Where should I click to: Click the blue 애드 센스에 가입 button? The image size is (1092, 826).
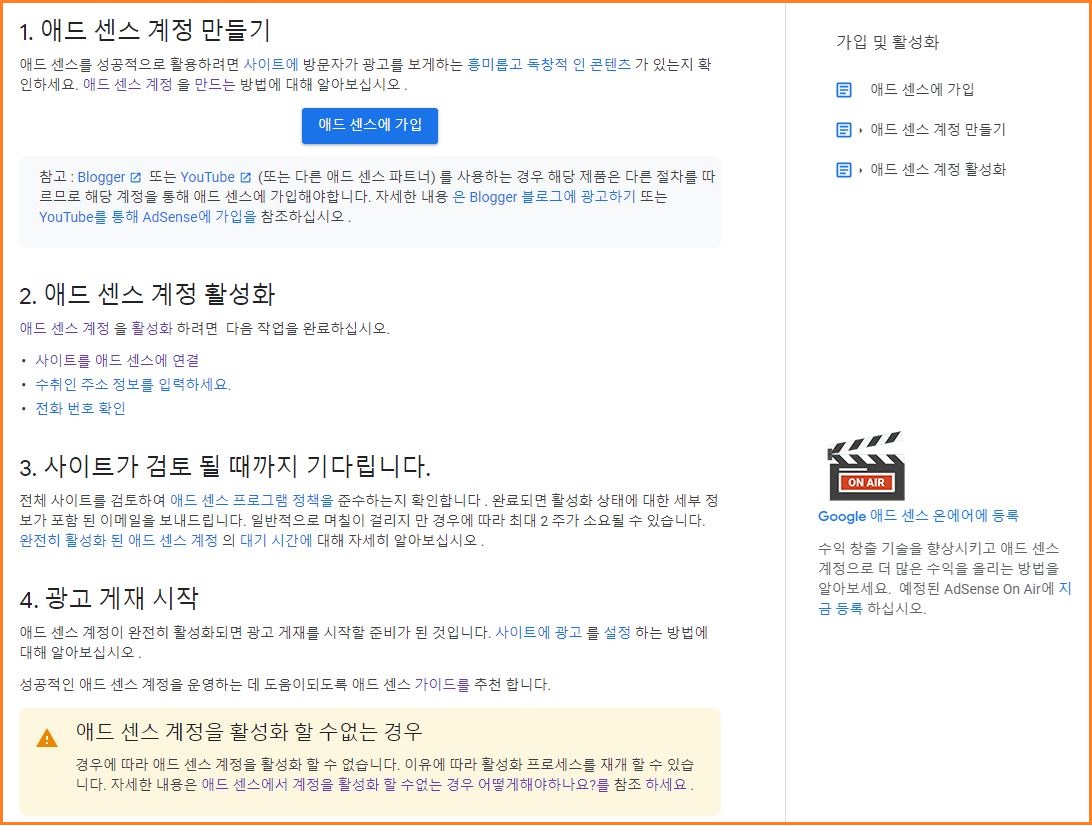370,125
